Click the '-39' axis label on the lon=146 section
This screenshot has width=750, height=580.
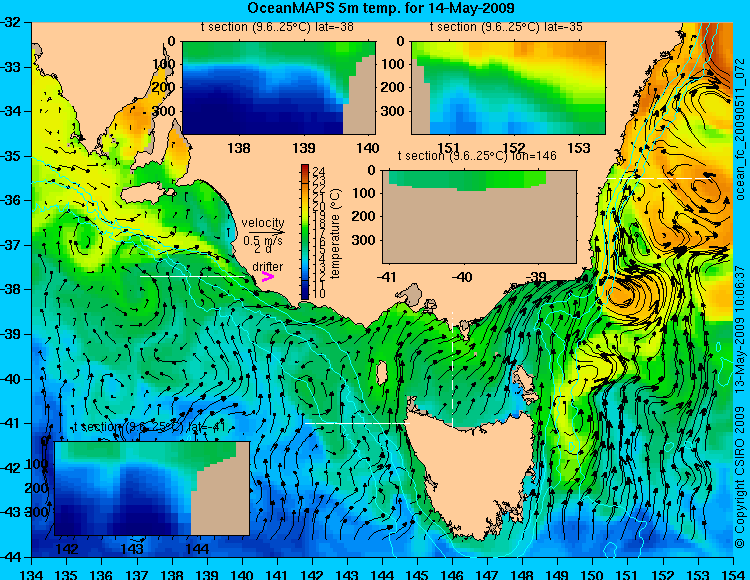click(x=537, y=276)
